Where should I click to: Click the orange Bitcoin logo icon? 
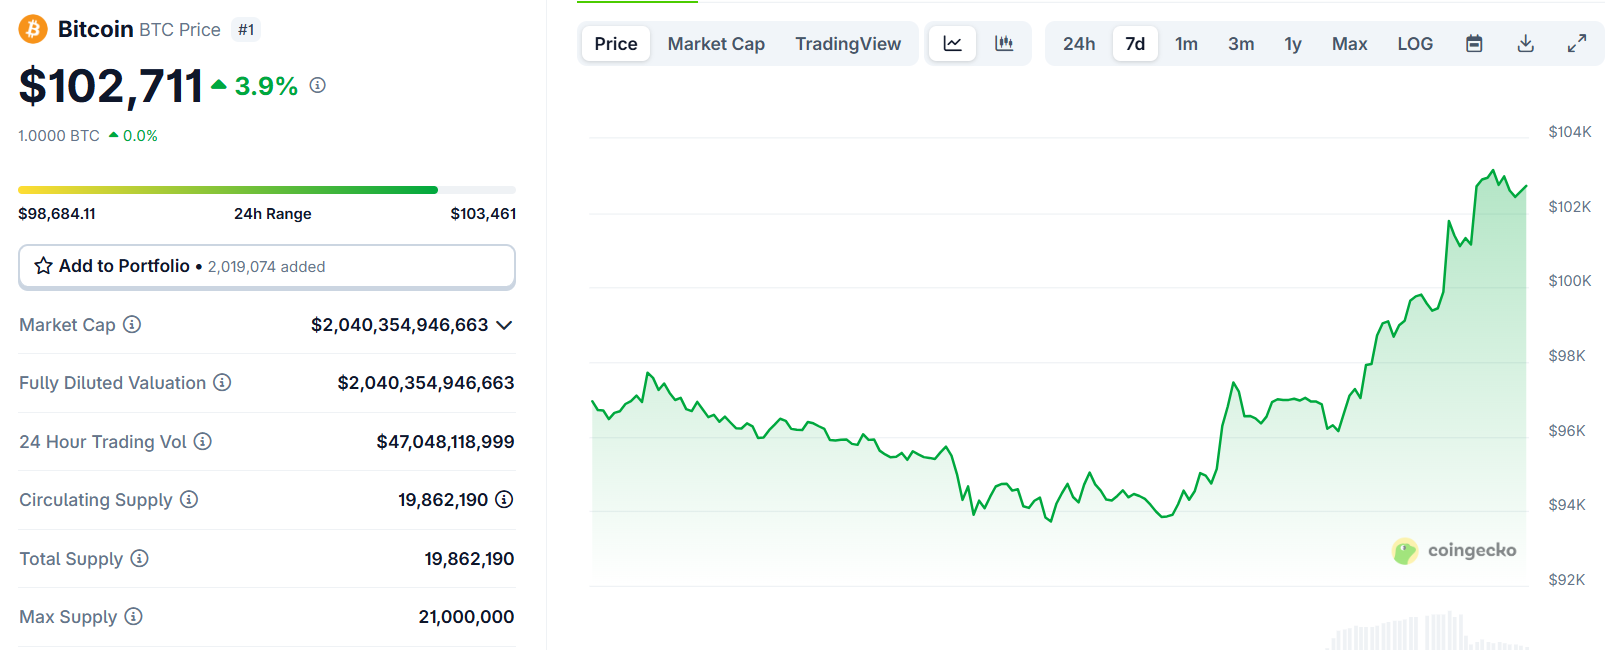[x=33, y=29]
